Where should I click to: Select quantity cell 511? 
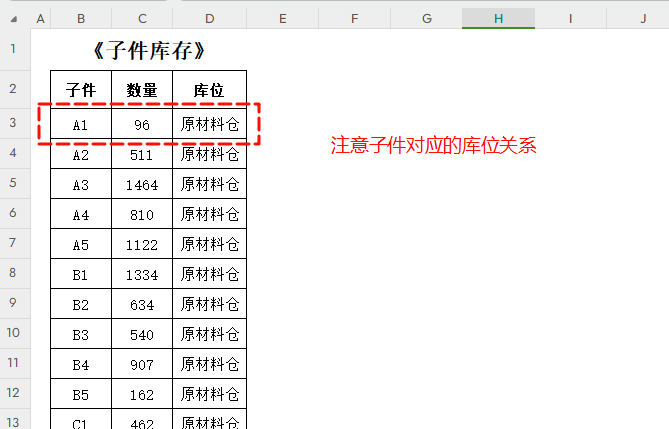pos(142,154)
